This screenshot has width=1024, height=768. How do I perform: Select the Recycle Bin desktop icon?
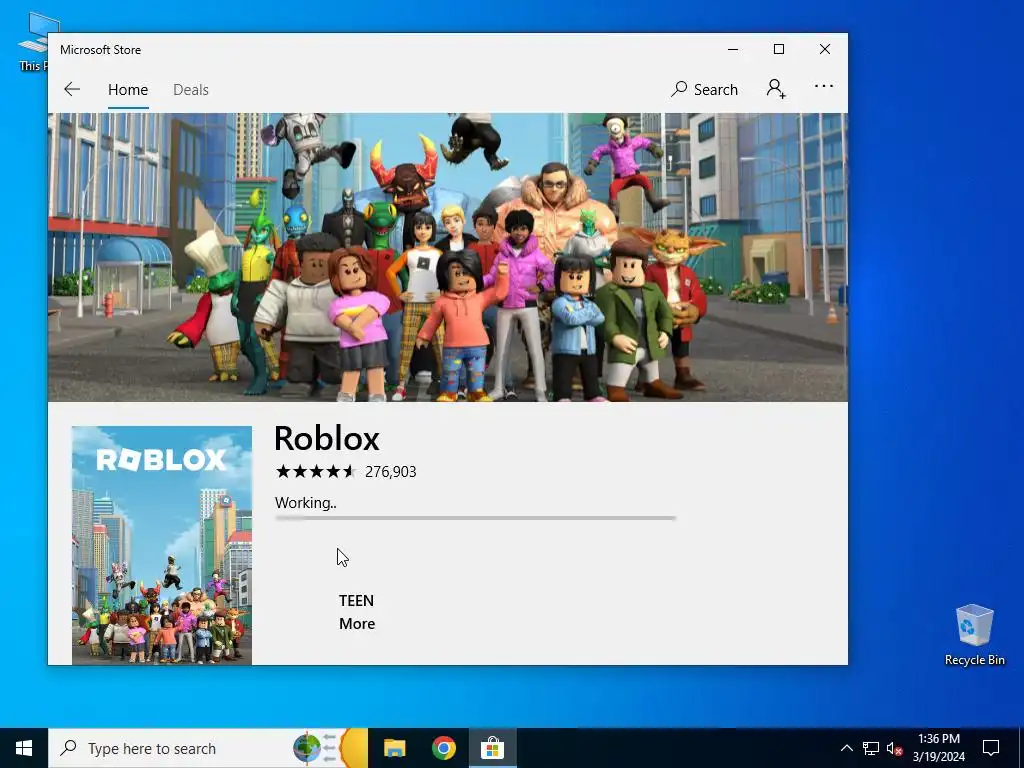click(974, 635)
